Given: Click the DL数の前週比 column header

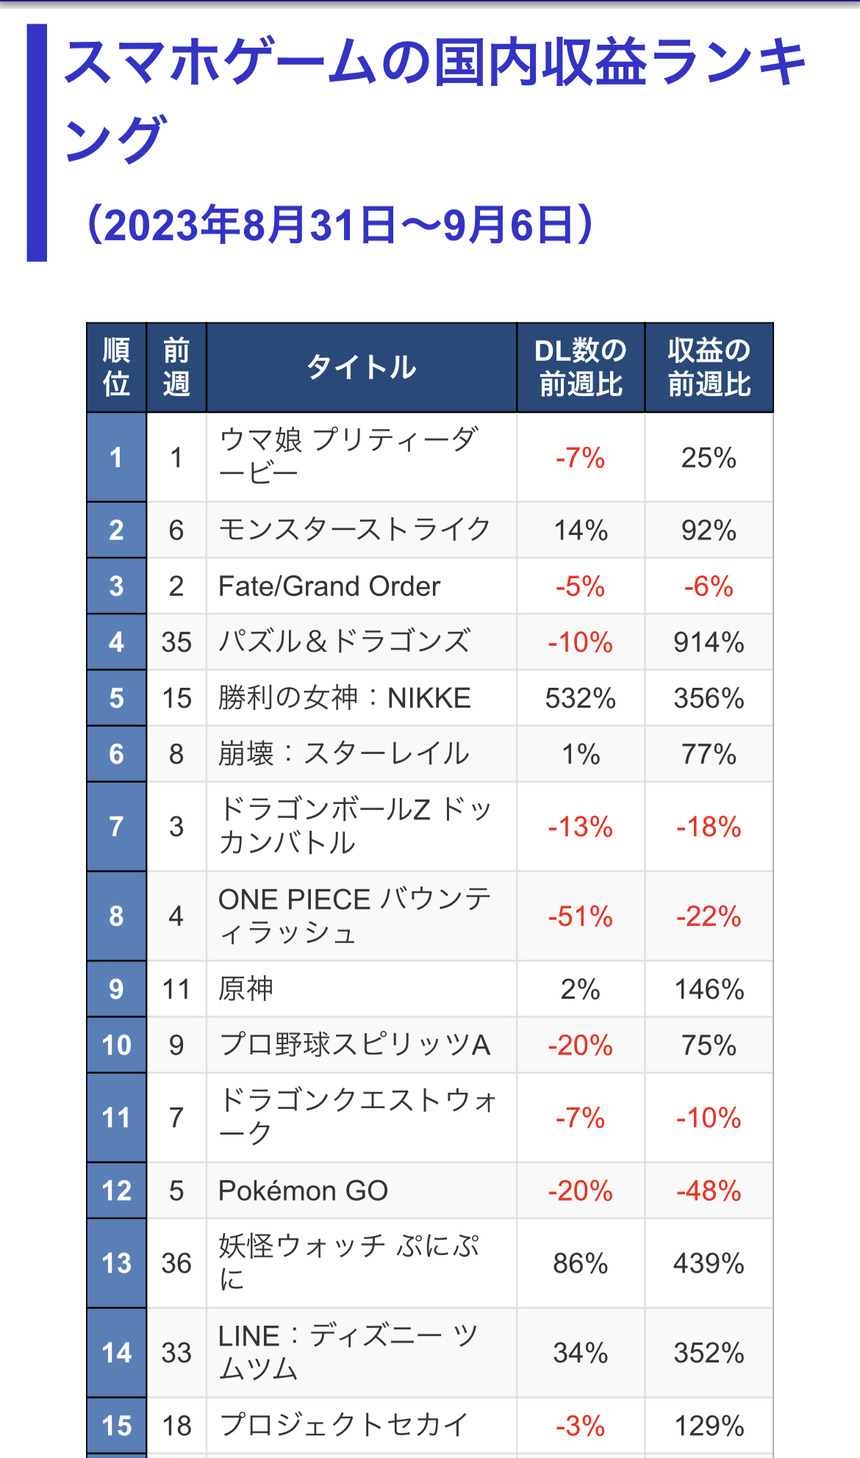Looking at the screenshot, I should tap(580, 367).
